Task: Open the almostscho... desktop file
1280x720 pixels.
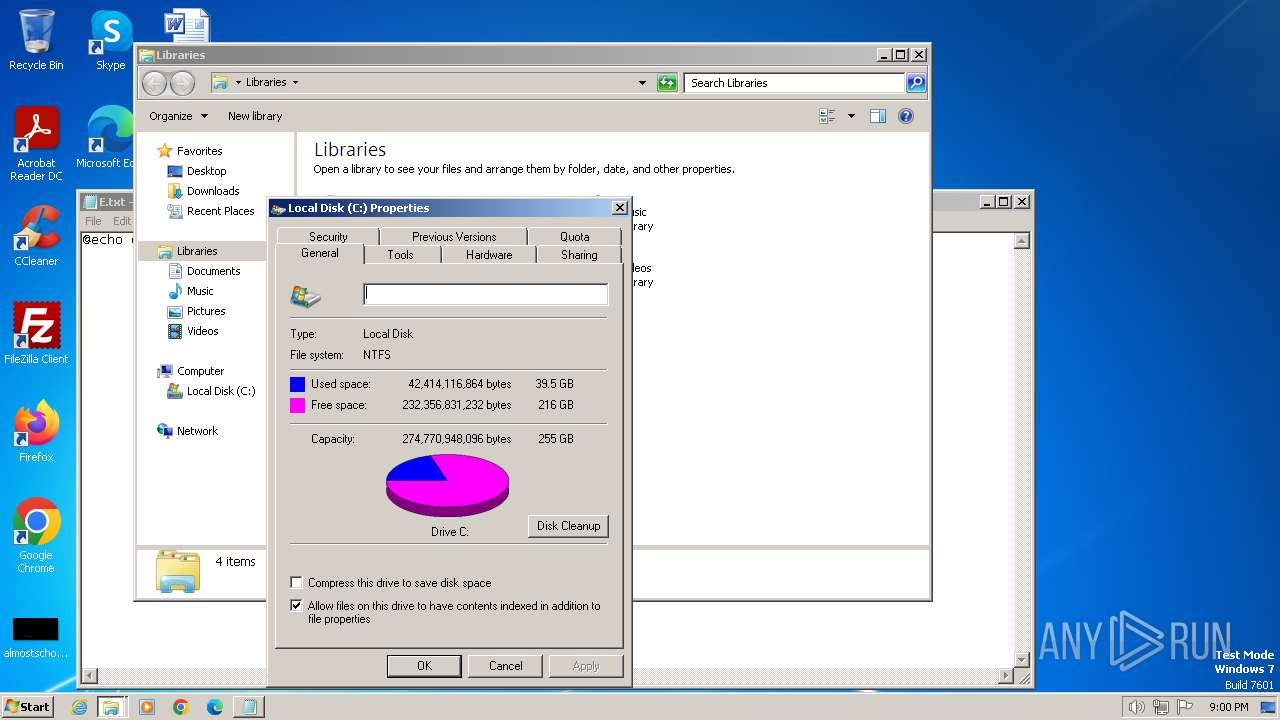Action: click(x=36, y=637)
